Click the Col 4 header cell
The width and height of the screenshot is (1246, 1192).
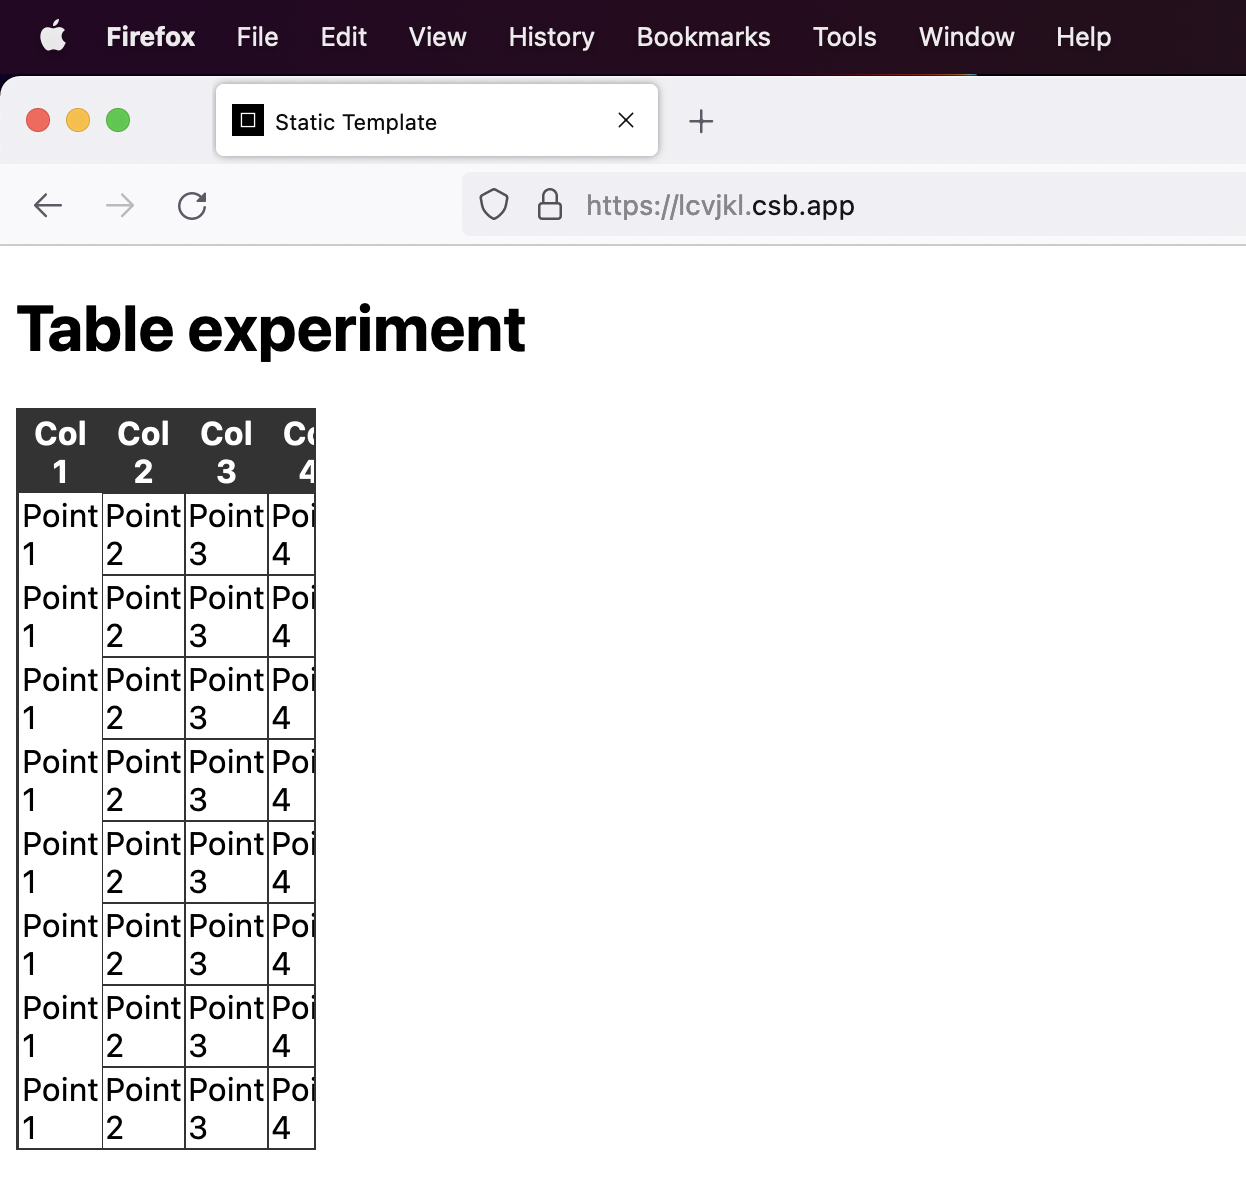click(292, 452)
